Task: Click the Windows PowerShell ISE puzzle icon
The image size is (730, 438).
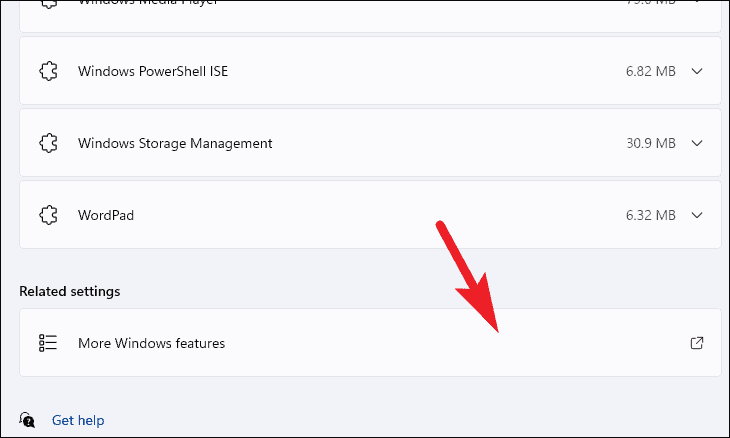Action: click(x=48, y=71)
